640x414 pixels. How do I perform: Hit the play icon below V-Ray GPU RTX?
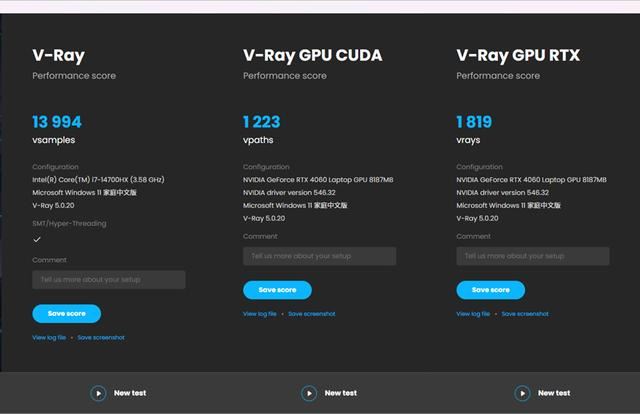[x=523, y=393]
